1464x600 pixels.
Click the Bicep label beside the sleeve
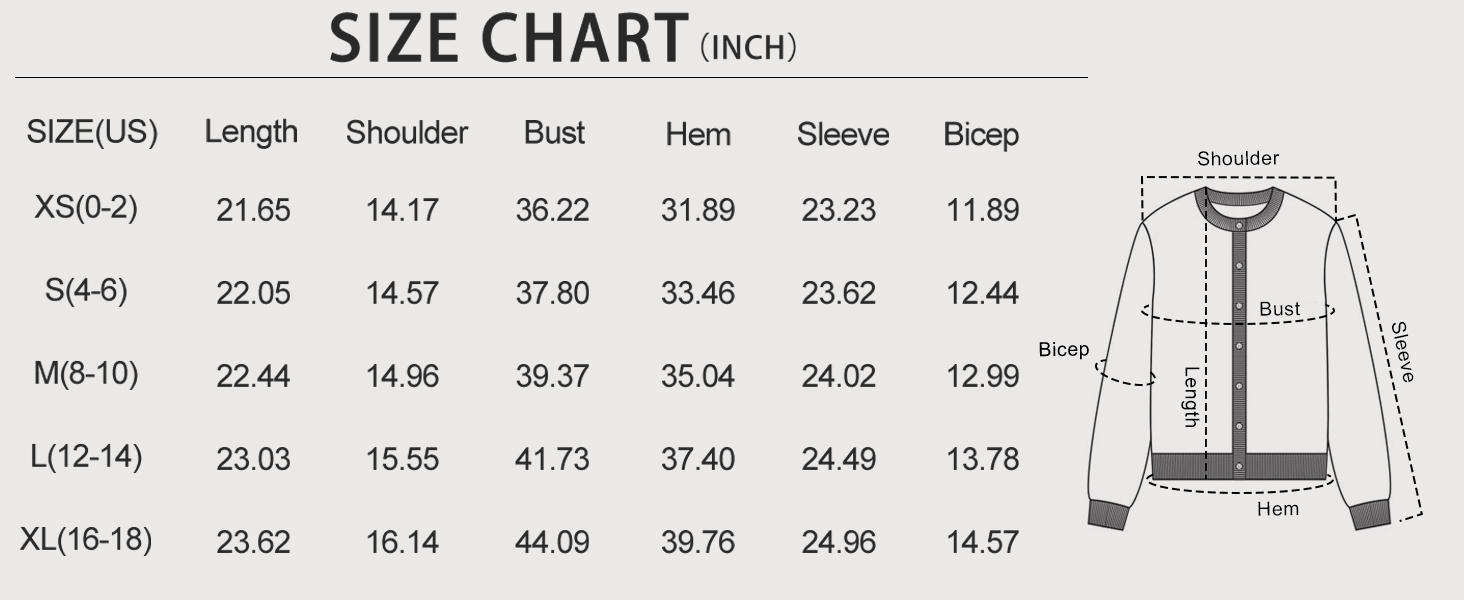1064,350
